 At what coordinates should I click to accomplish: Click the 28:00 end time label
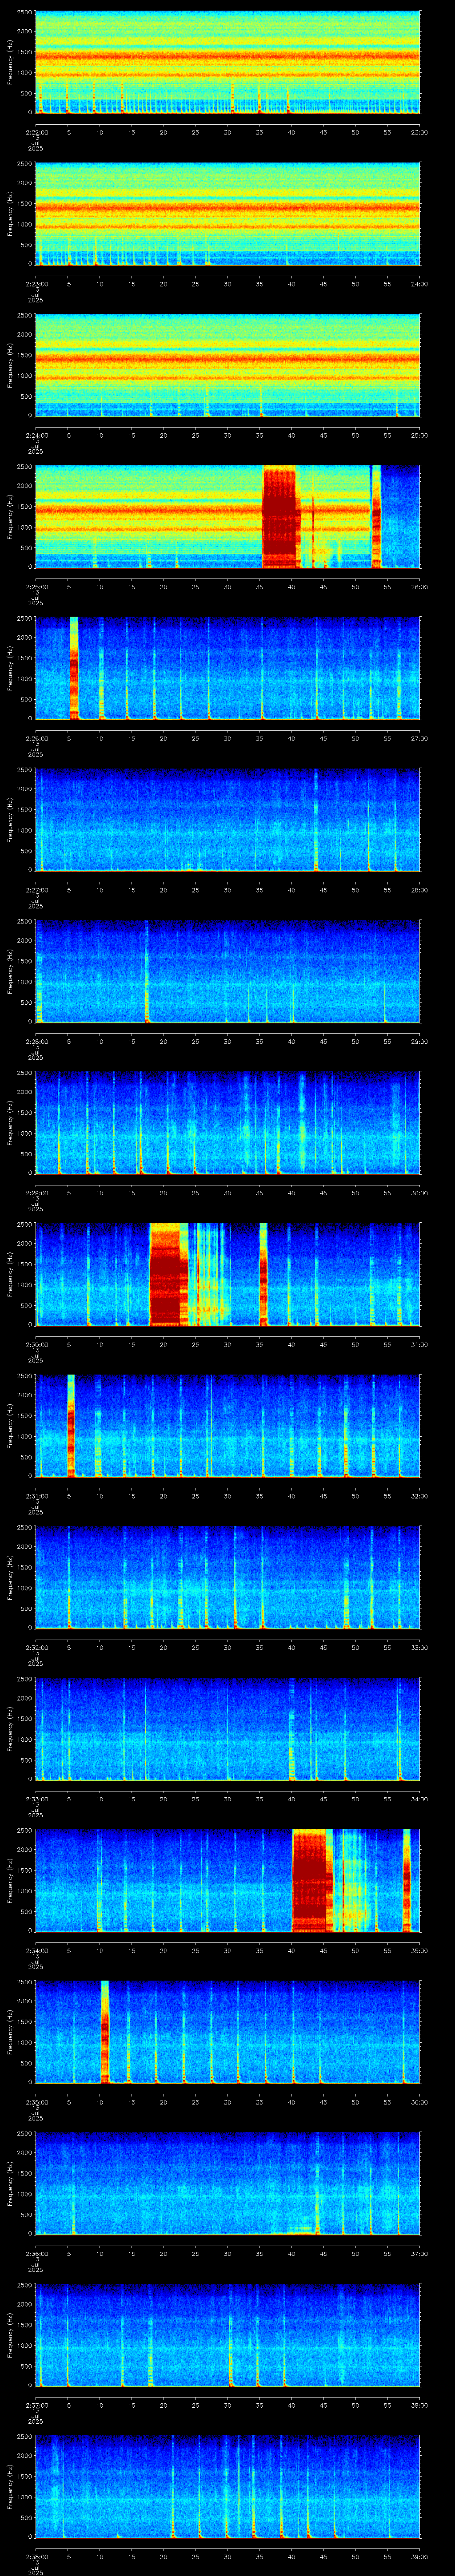[x=419, y=890]
